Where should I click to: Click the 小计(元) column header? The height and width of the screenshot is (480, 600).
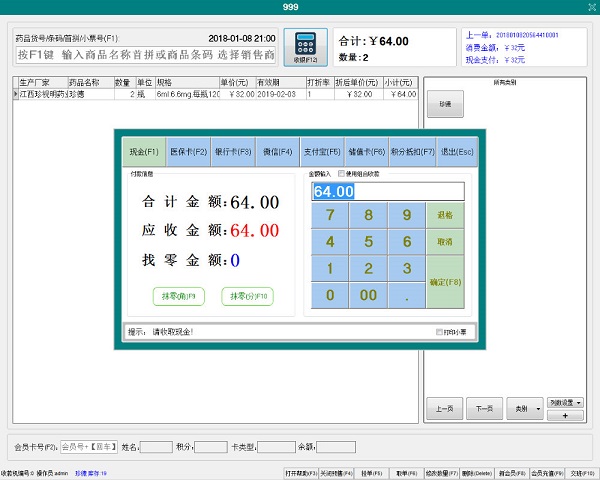tap(400, 83)
